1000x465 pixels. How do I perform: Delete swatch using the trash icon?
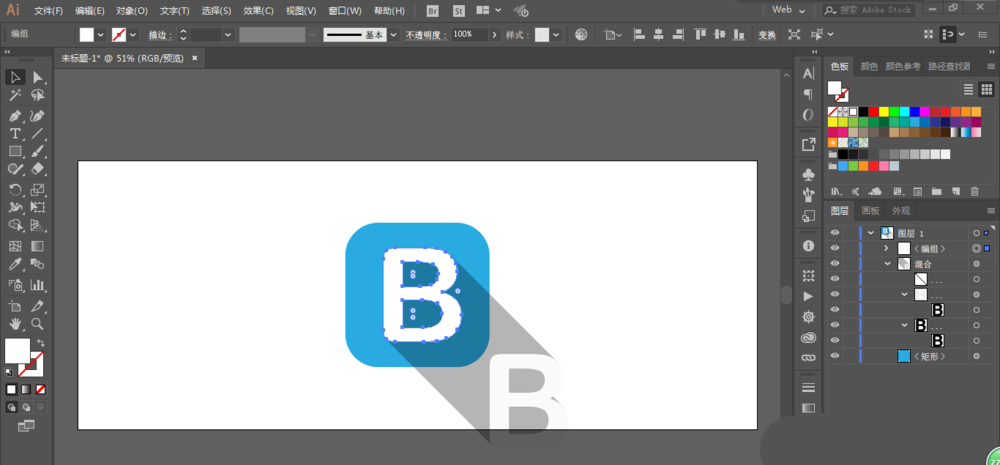tap(974, 191)
